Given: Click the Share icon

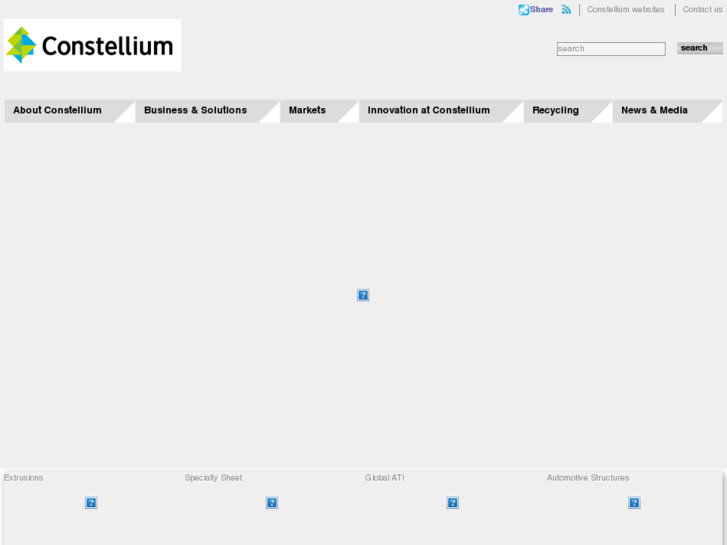Looking at the screenshot, I should click(524, 10).
